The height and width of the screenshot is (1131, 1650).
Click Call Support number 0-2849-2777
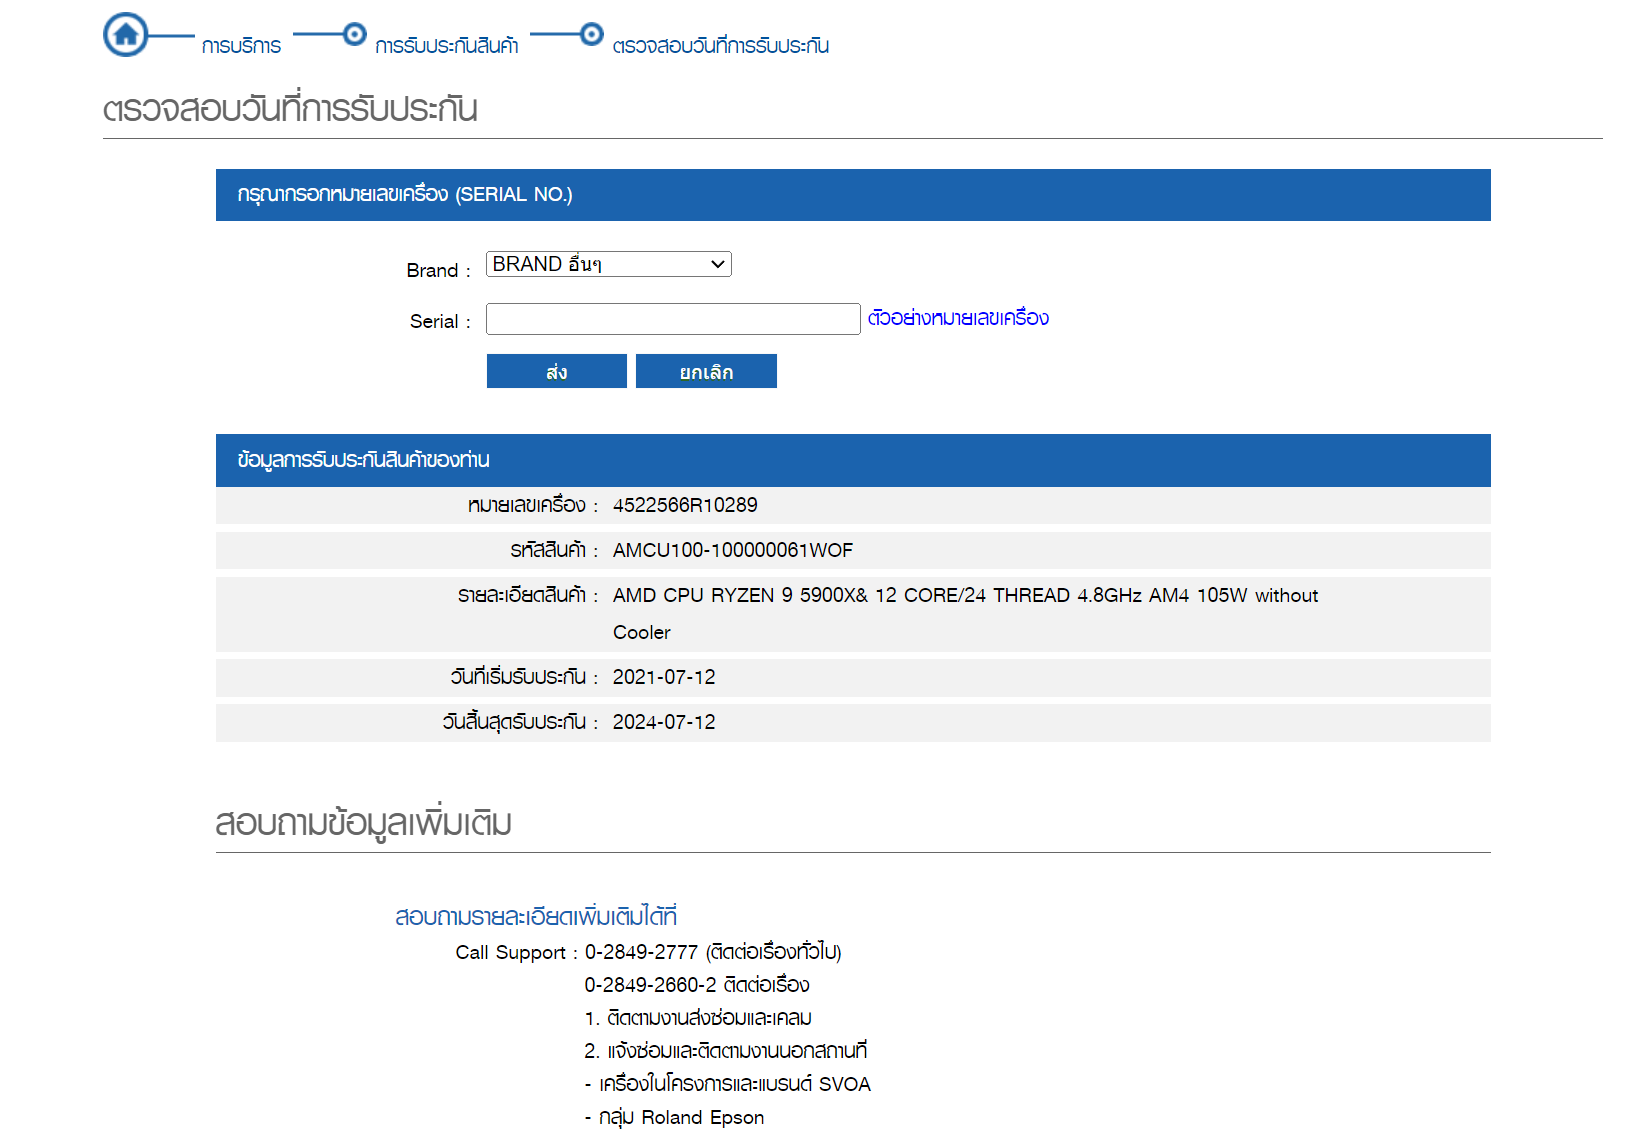641,952
